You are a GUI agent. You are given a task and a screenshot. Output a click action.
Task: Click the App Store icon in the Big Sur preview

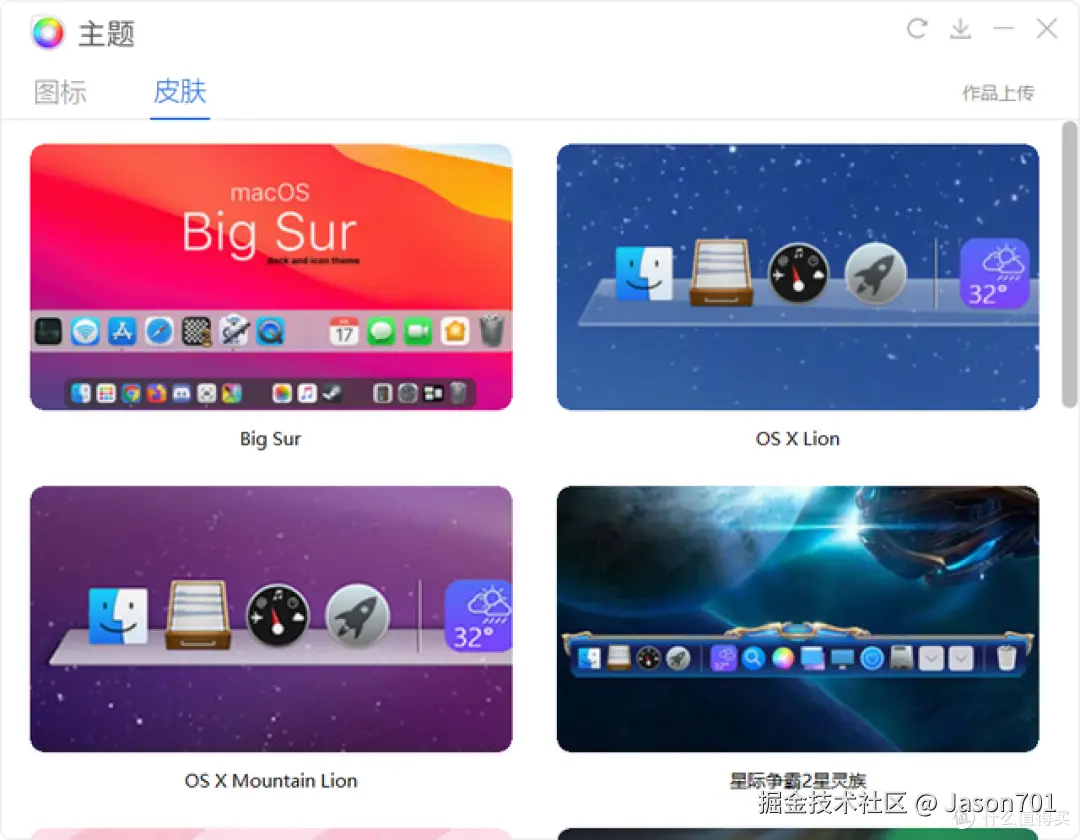(123, 330)
